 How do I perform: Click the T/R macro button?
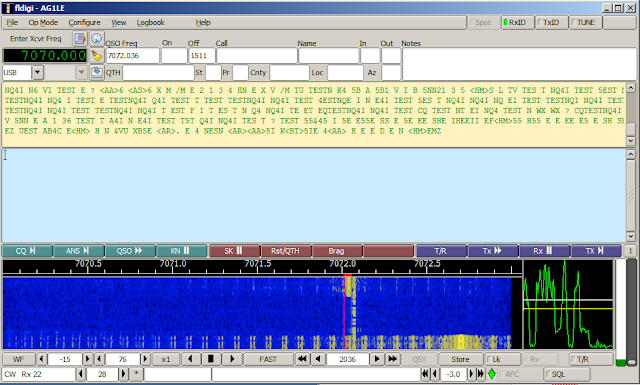[x=441, y=251]
